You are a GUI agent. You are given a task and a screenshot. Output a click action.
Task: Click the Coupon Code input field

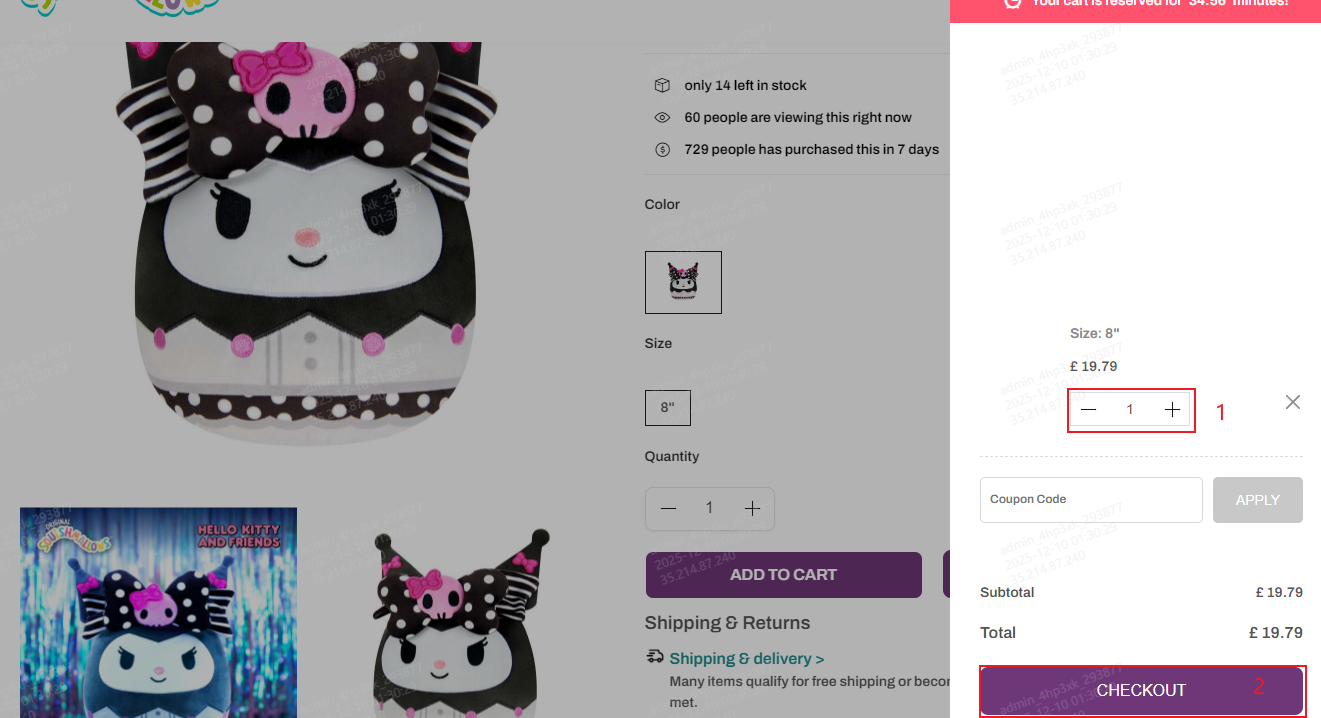(1091, 500)
